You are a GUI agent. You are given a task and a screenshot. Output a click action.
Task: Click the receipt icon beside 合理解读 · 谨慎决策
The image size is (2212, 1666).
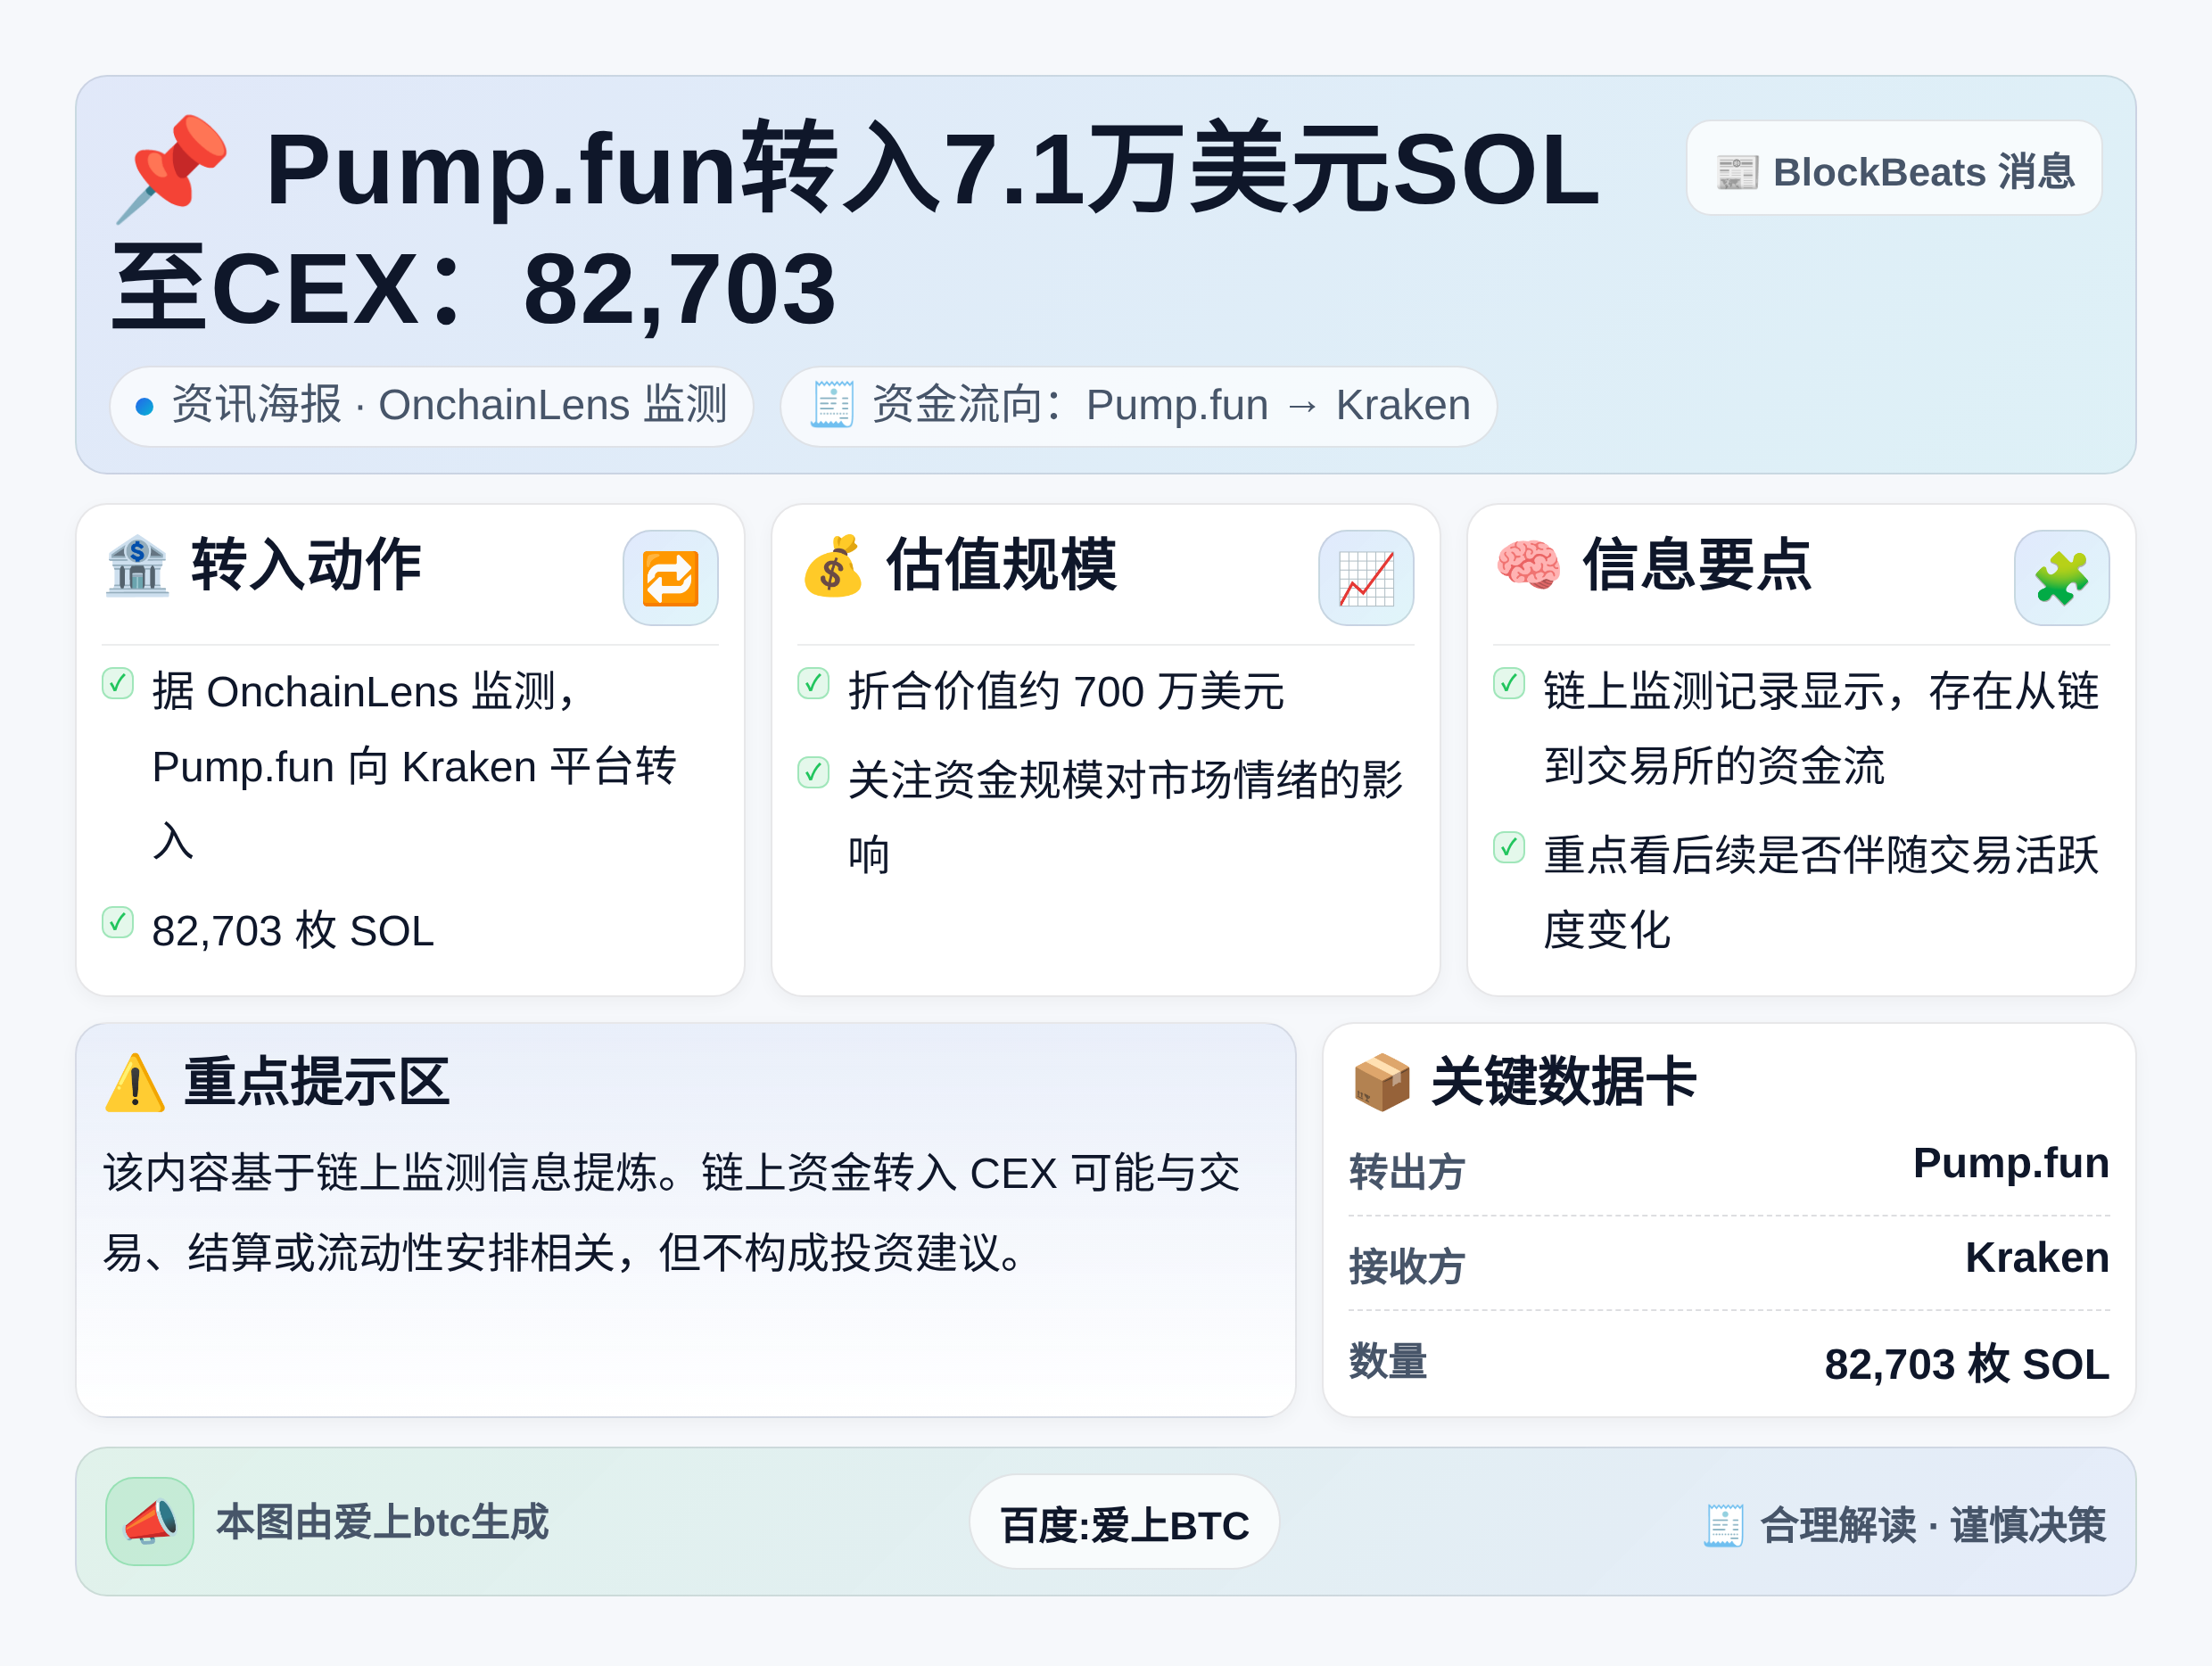click(x=1724, y=1526)
